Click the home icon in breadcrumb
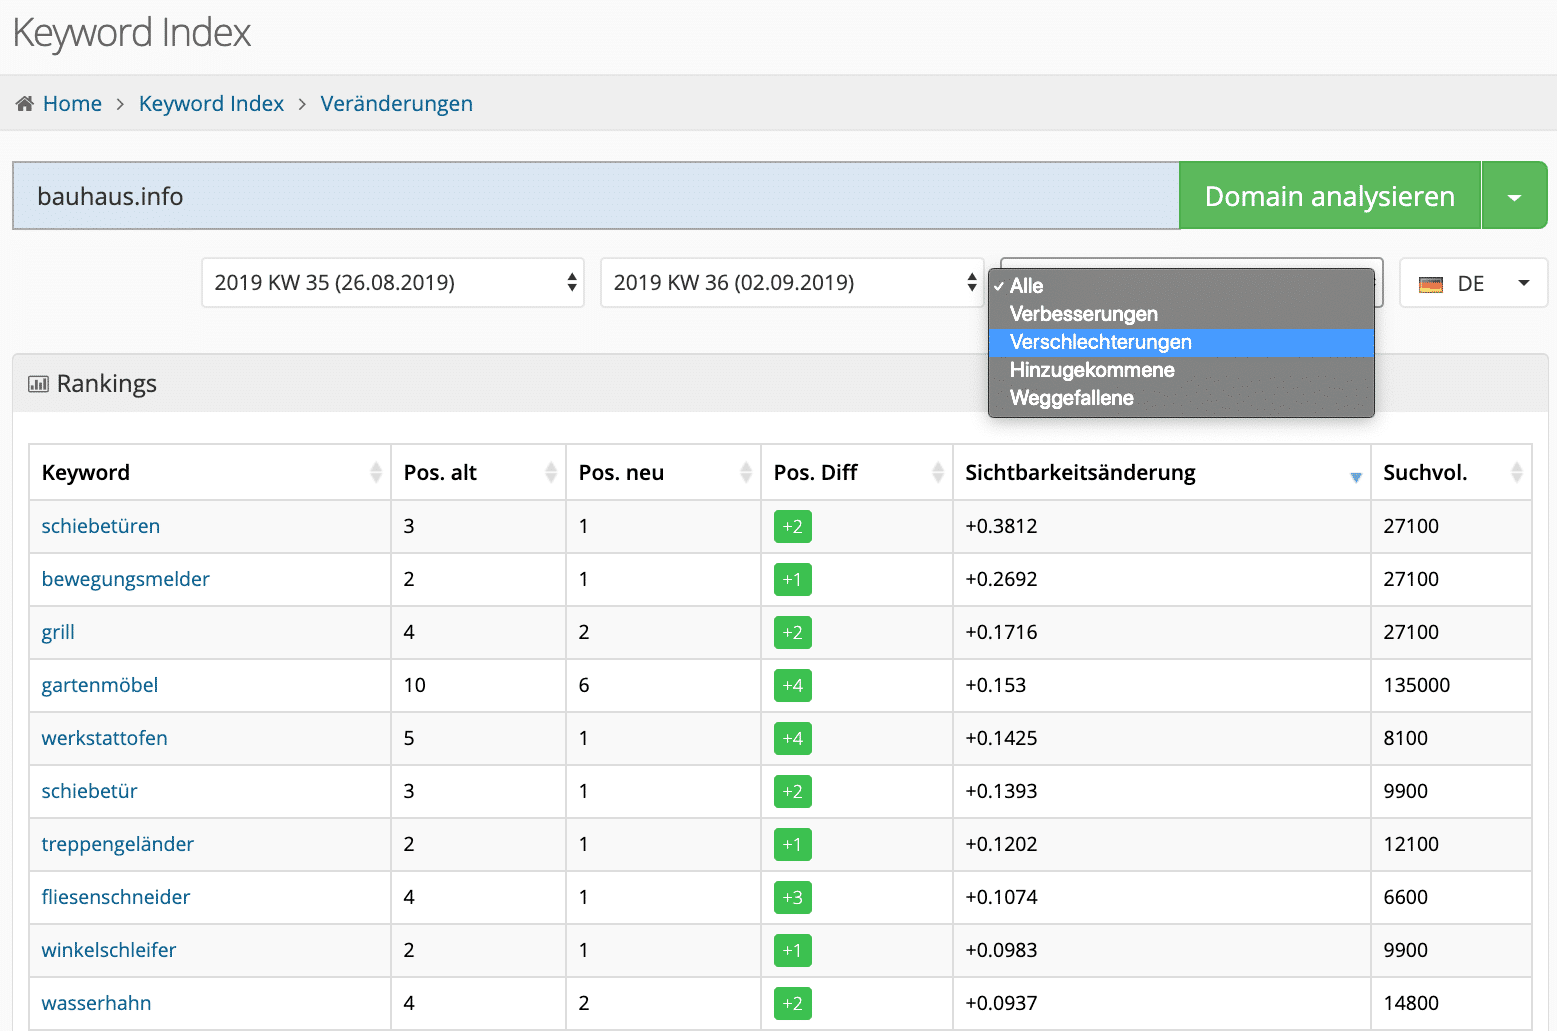This screenshot has width=1557, height=1031. 25,104
